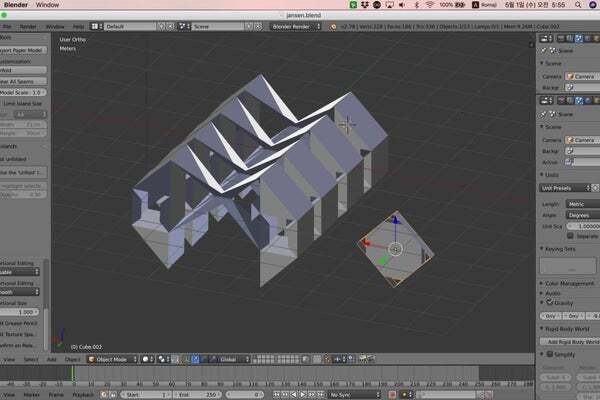Toggle the Separate units checkbox
The image size is (600, 400).
(x=570, y=236)
